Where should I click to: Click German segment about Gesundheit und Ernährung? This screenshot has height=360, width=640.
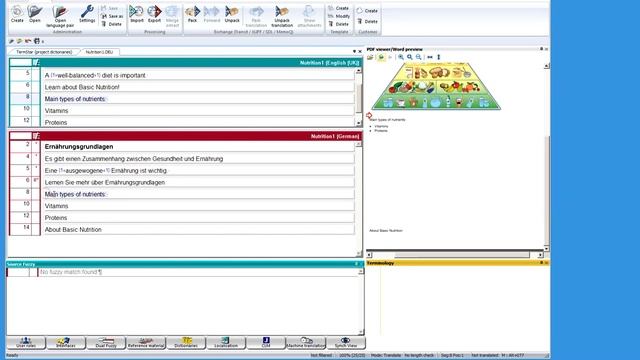[199, 159]
